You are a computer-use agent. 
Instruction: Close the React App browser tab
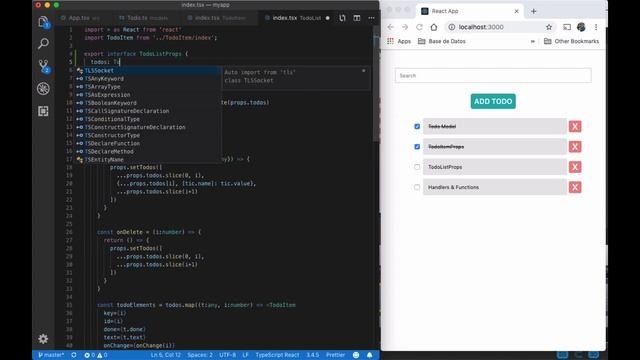click(x=516, y=11)
